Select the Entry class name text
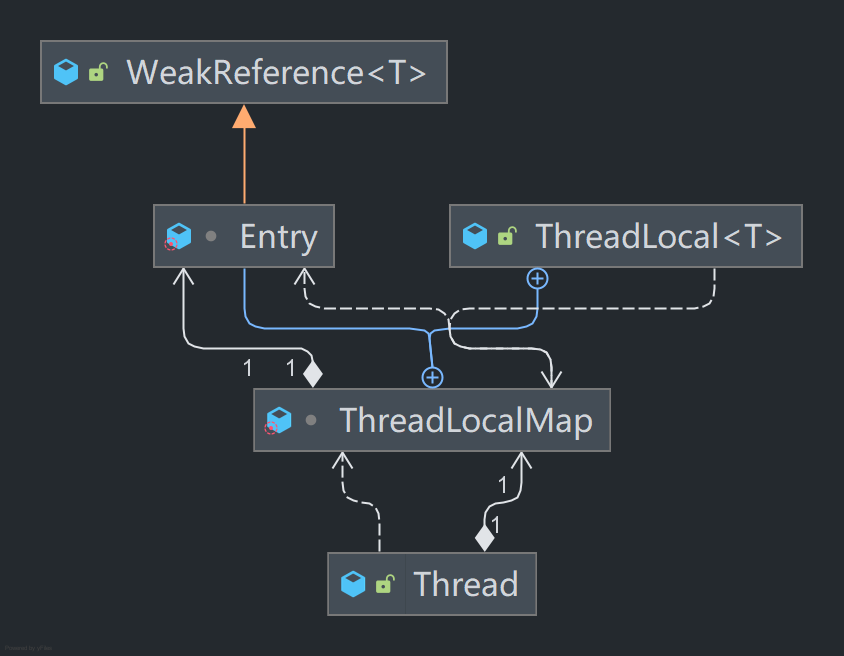Screen dimensions: 844x656 278,237
